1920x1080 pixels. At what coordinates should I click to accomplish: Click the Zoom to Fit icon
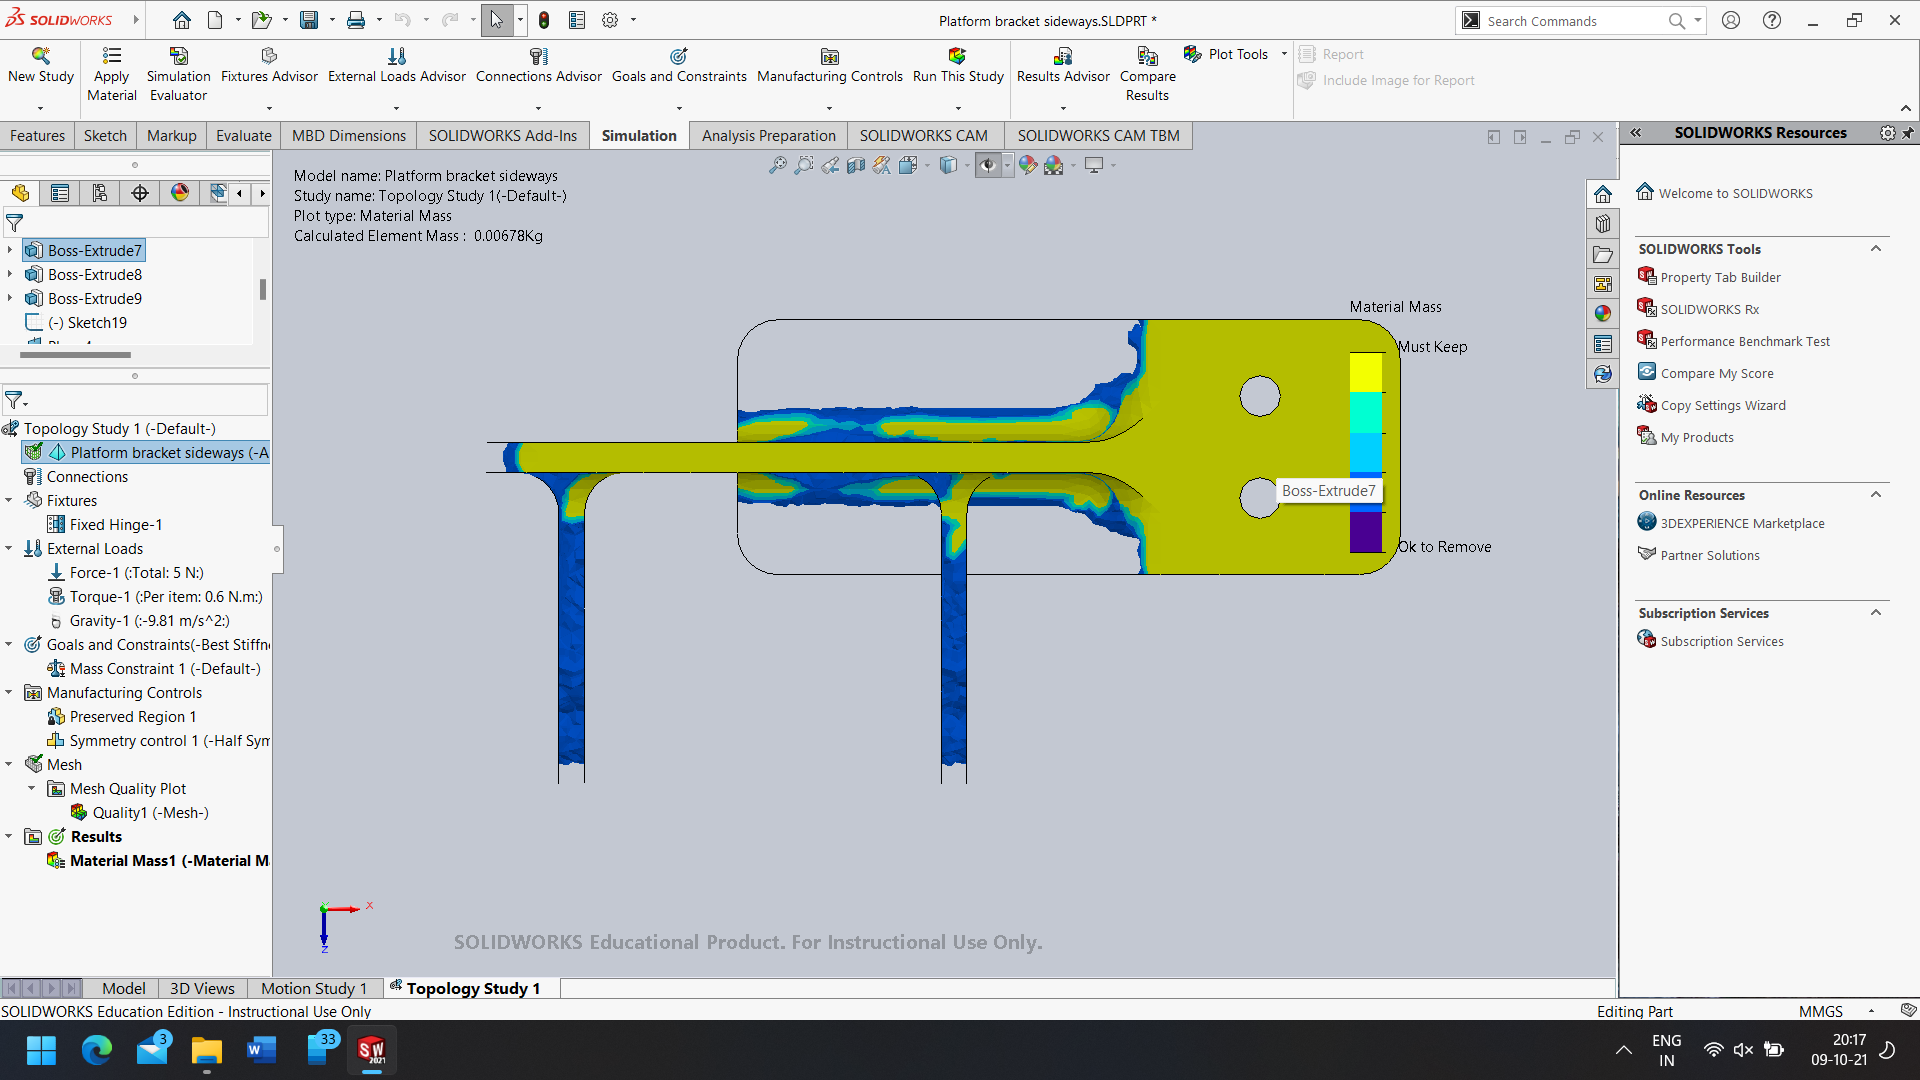pos(777,165)
